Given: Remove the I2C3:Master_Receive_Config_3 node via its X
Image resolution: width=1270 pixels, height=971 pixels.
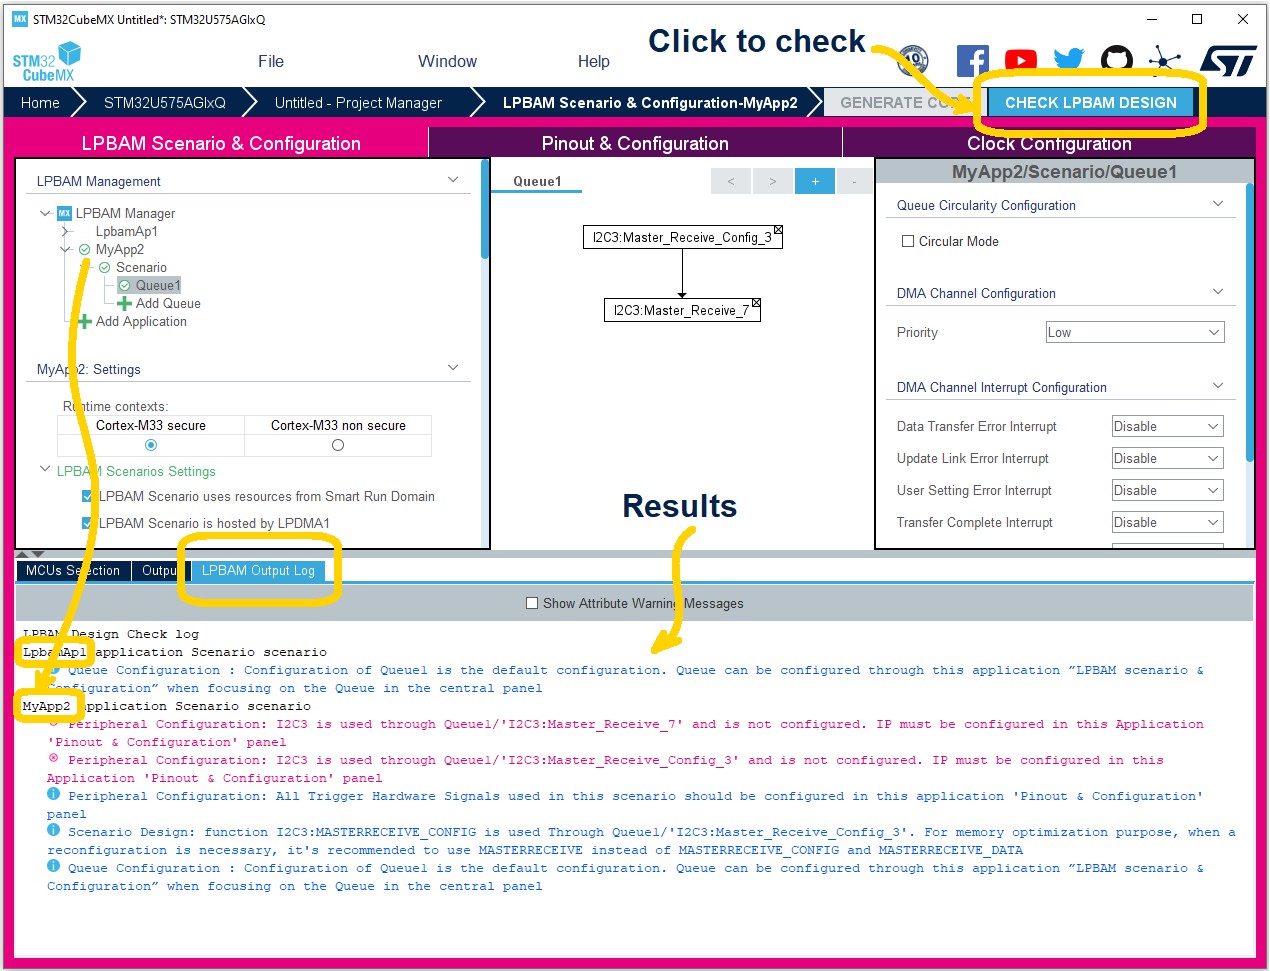Looking at the screenshot, I should tap(778, 230).
